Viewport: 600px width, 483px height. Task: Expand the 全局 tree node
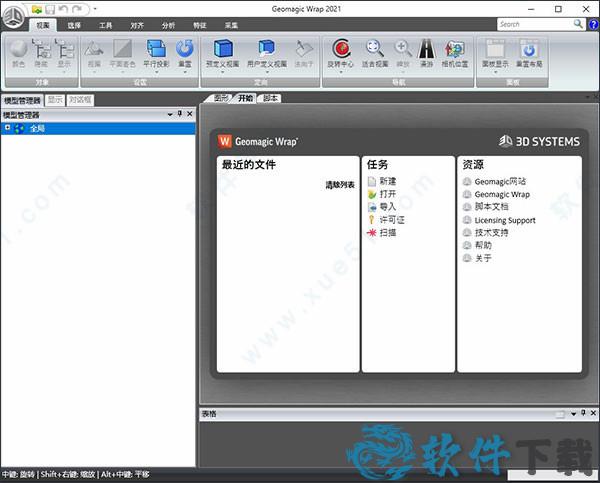pos(8,128)
